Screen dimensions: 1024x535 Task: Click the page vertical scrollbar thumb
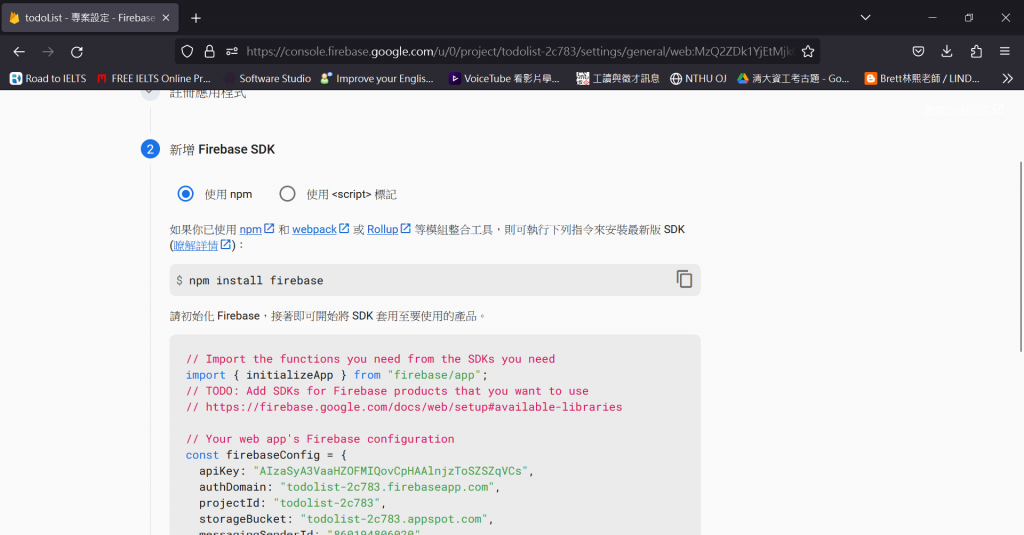[x=1021, y=257]
